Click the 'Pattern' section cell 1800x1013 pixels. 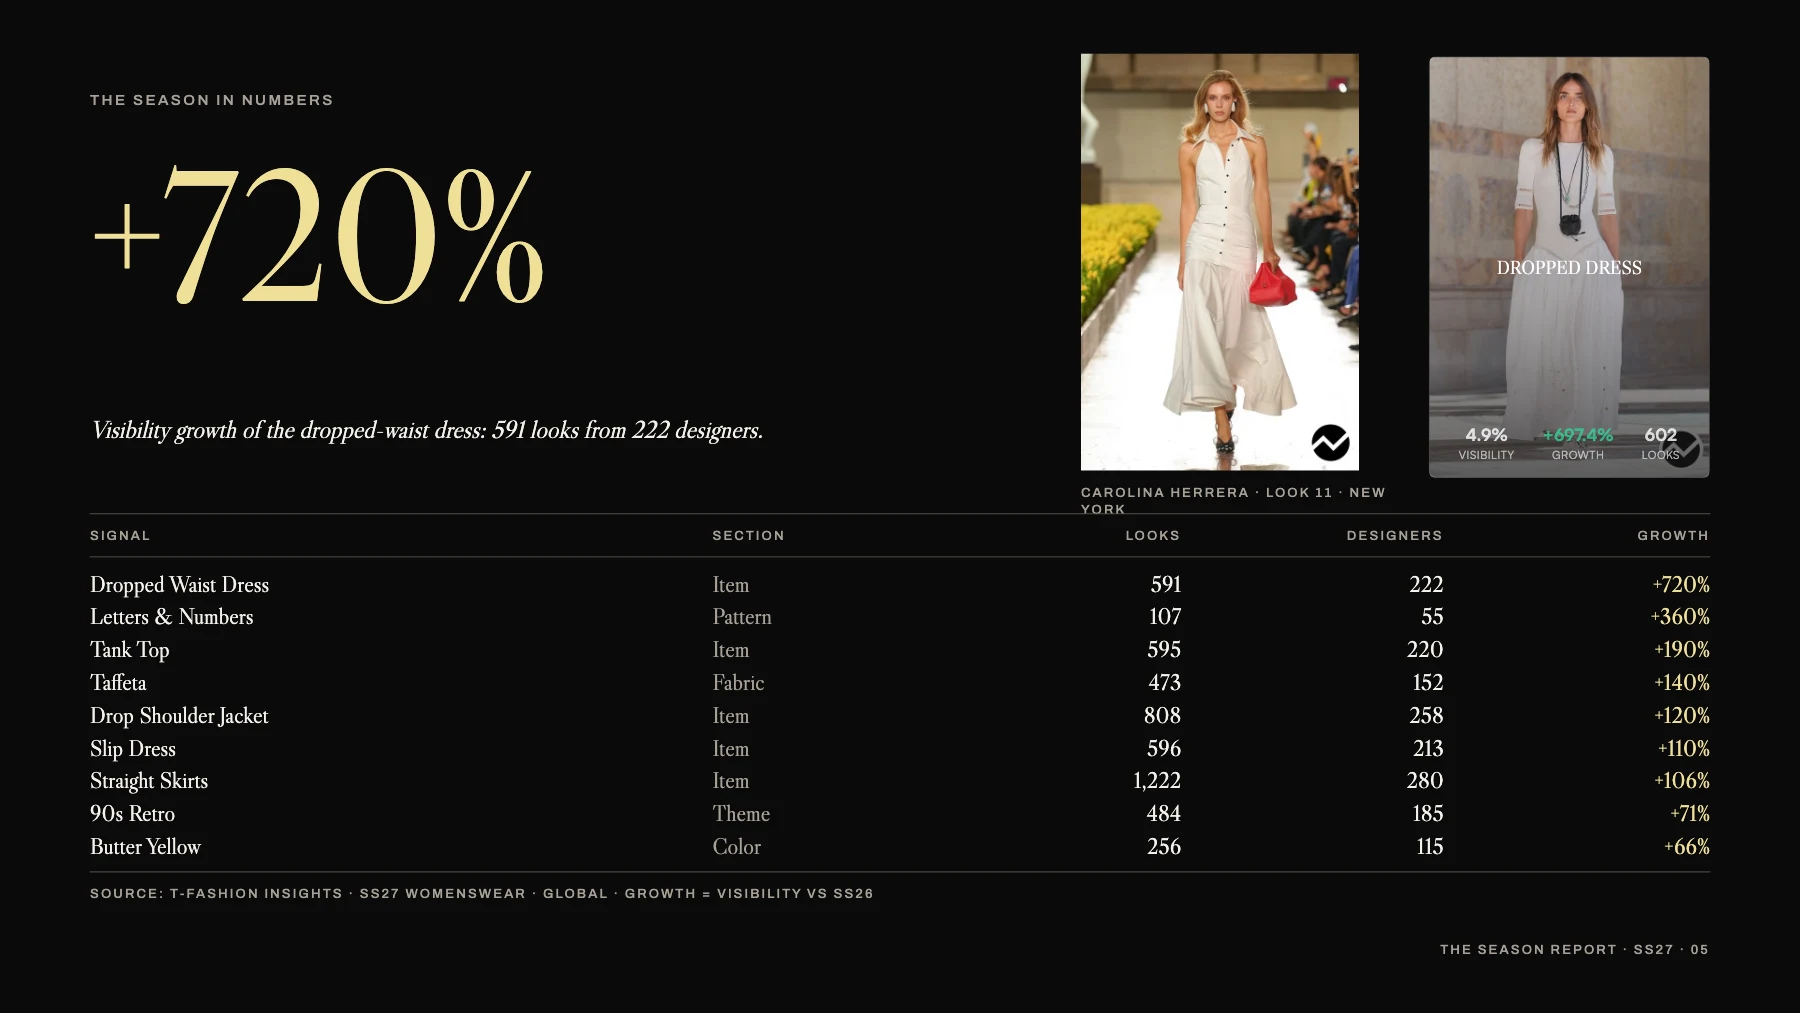pyautogui.click(x=742, y=617)
